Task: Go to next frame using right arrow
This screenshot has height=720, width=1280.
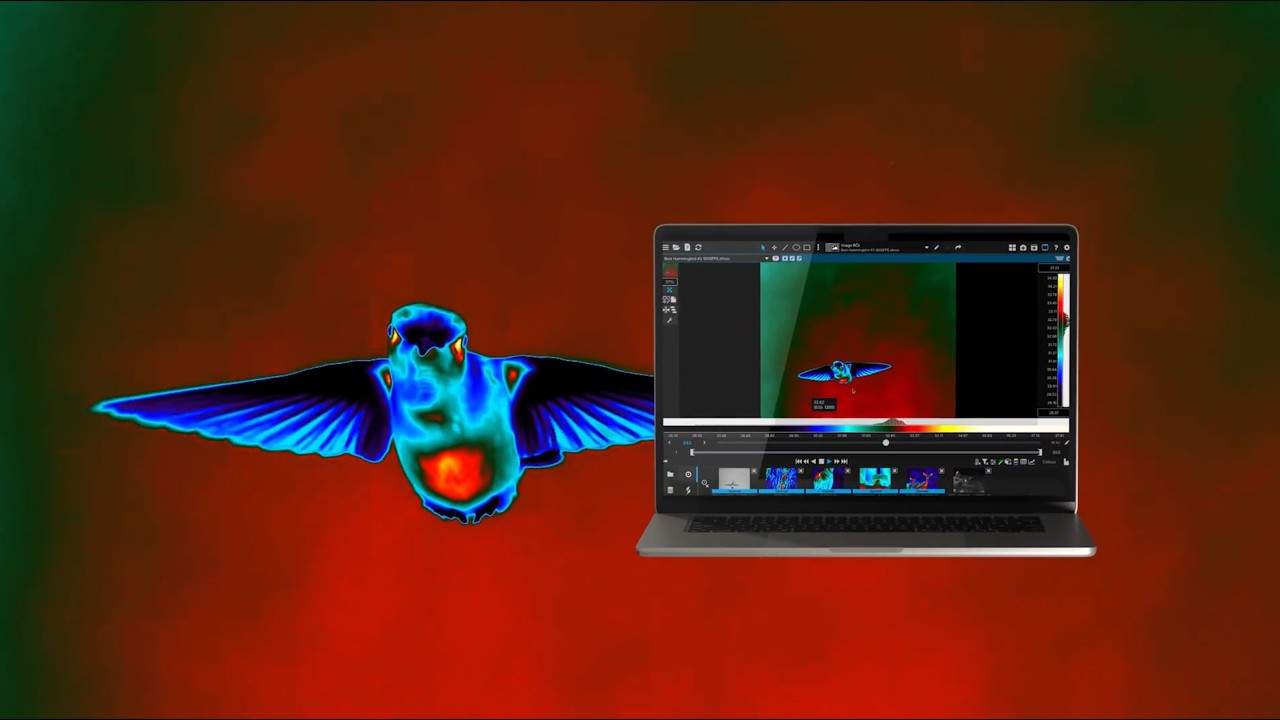Action: click(704, 442)
